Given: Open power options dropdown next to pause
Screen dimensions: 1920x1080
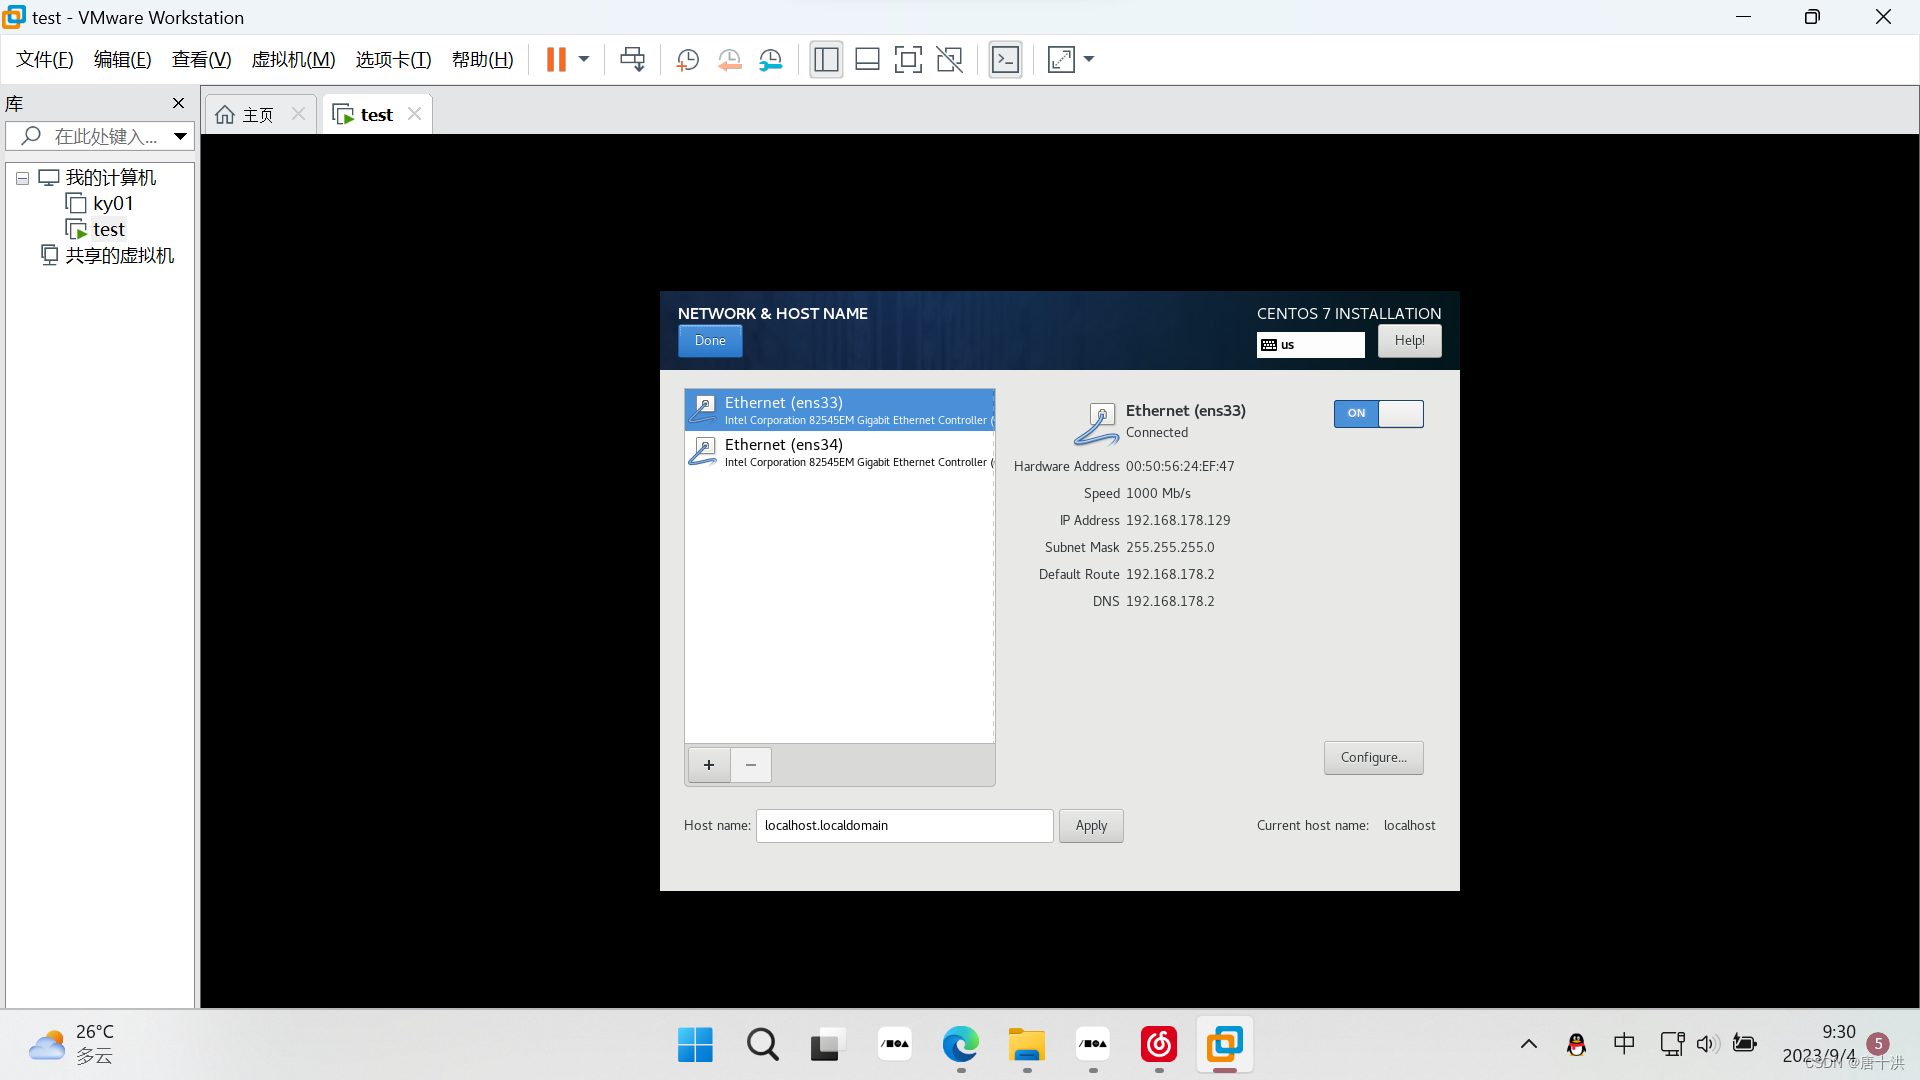Looking at the screenshot, I should (584, 60).
